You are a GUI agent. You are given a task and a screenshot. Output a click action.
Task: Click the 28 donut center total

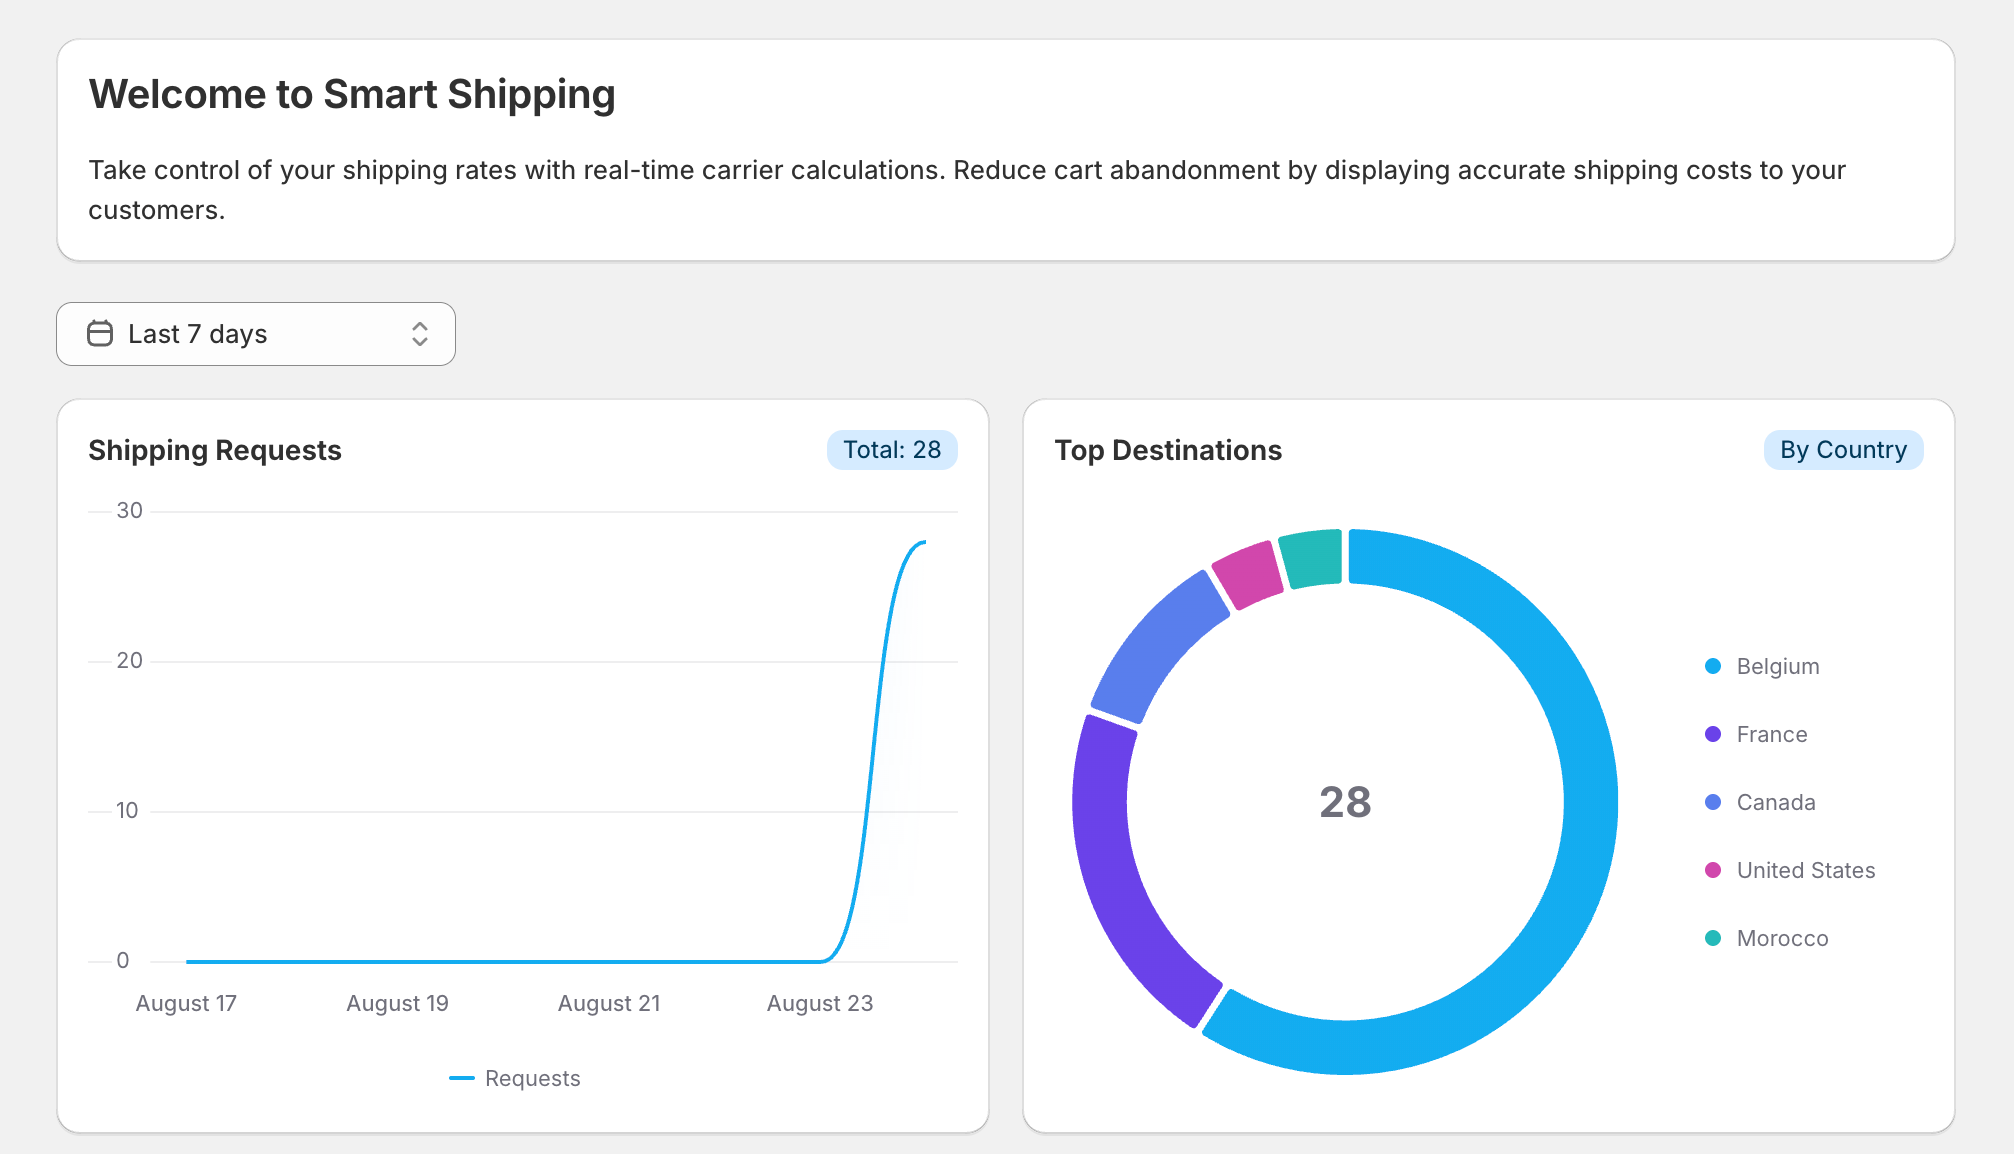1344,802
